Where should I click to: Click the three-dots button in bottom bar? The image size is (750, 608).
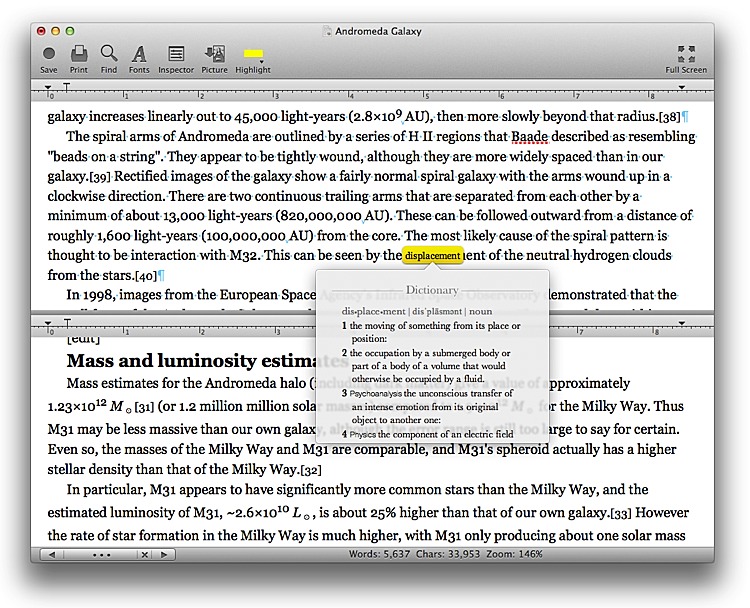pos(100,554)
